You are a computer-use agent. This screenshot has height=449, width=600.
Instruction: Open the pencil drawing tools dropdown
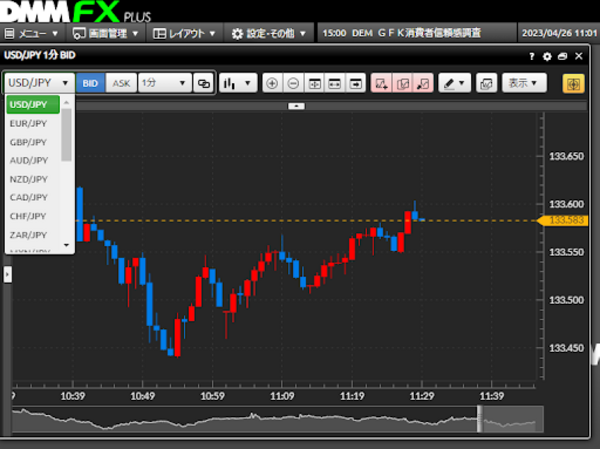455,83
